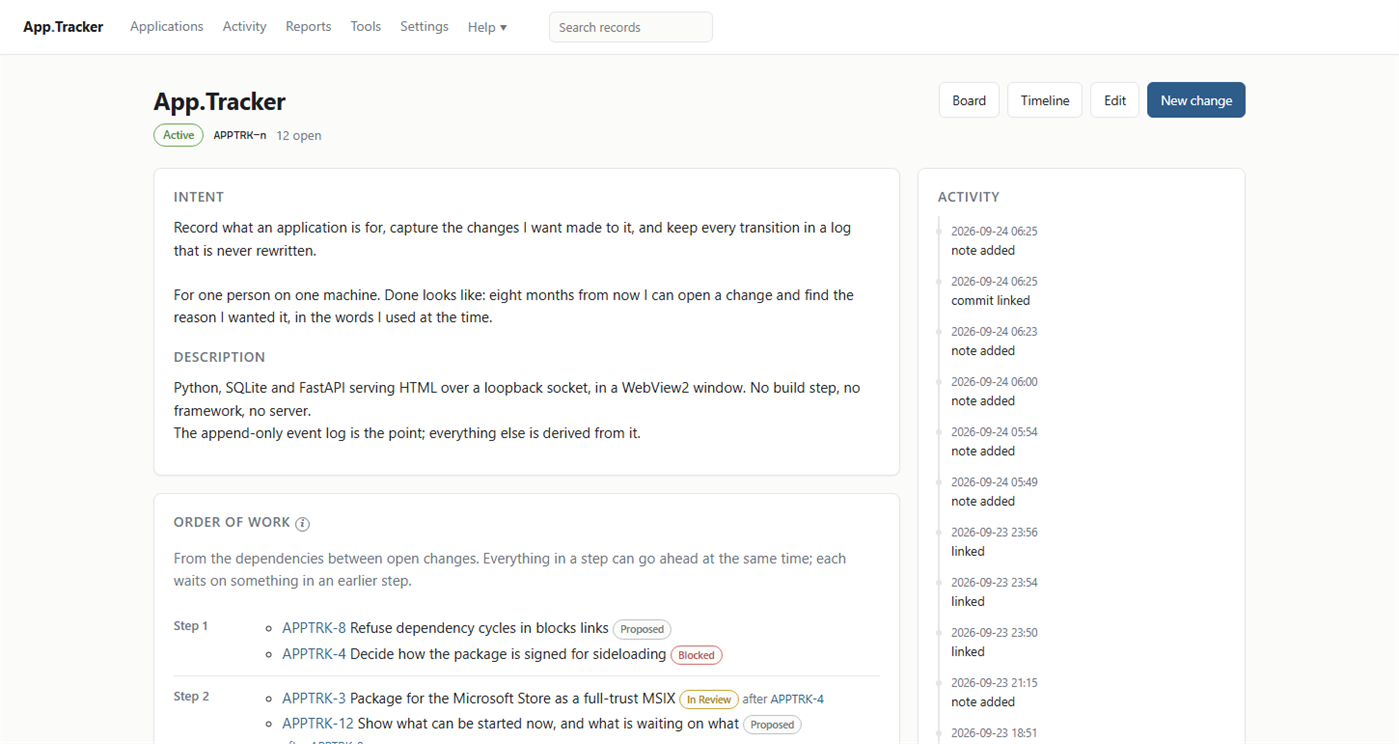Click Proposed badge on APPTRK-8 row
This screenshot has width=1399, height=744.
[642, 629]
